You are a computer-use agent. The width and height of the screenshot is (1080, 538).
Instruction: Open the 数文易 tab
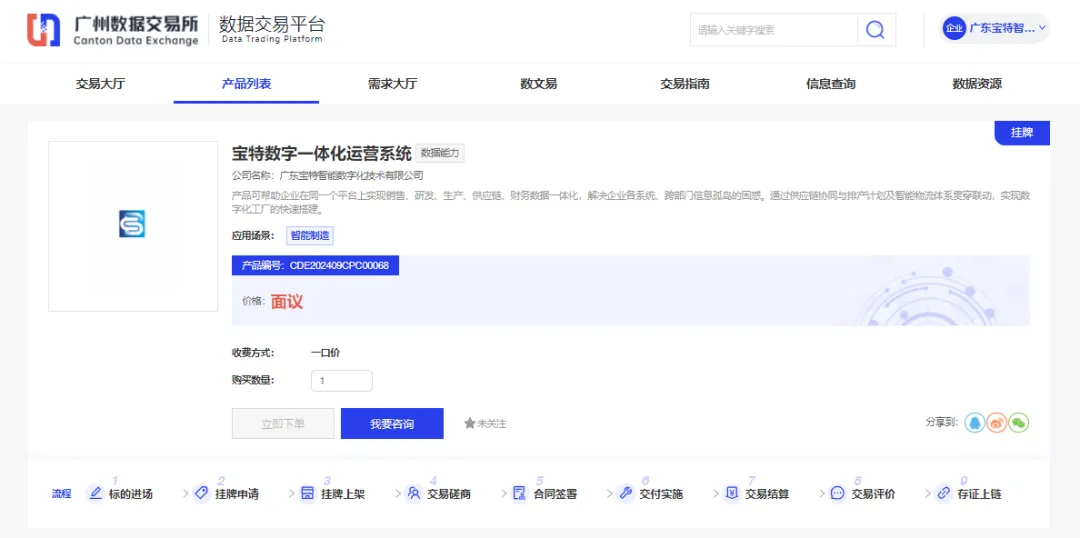click(539, 84)
